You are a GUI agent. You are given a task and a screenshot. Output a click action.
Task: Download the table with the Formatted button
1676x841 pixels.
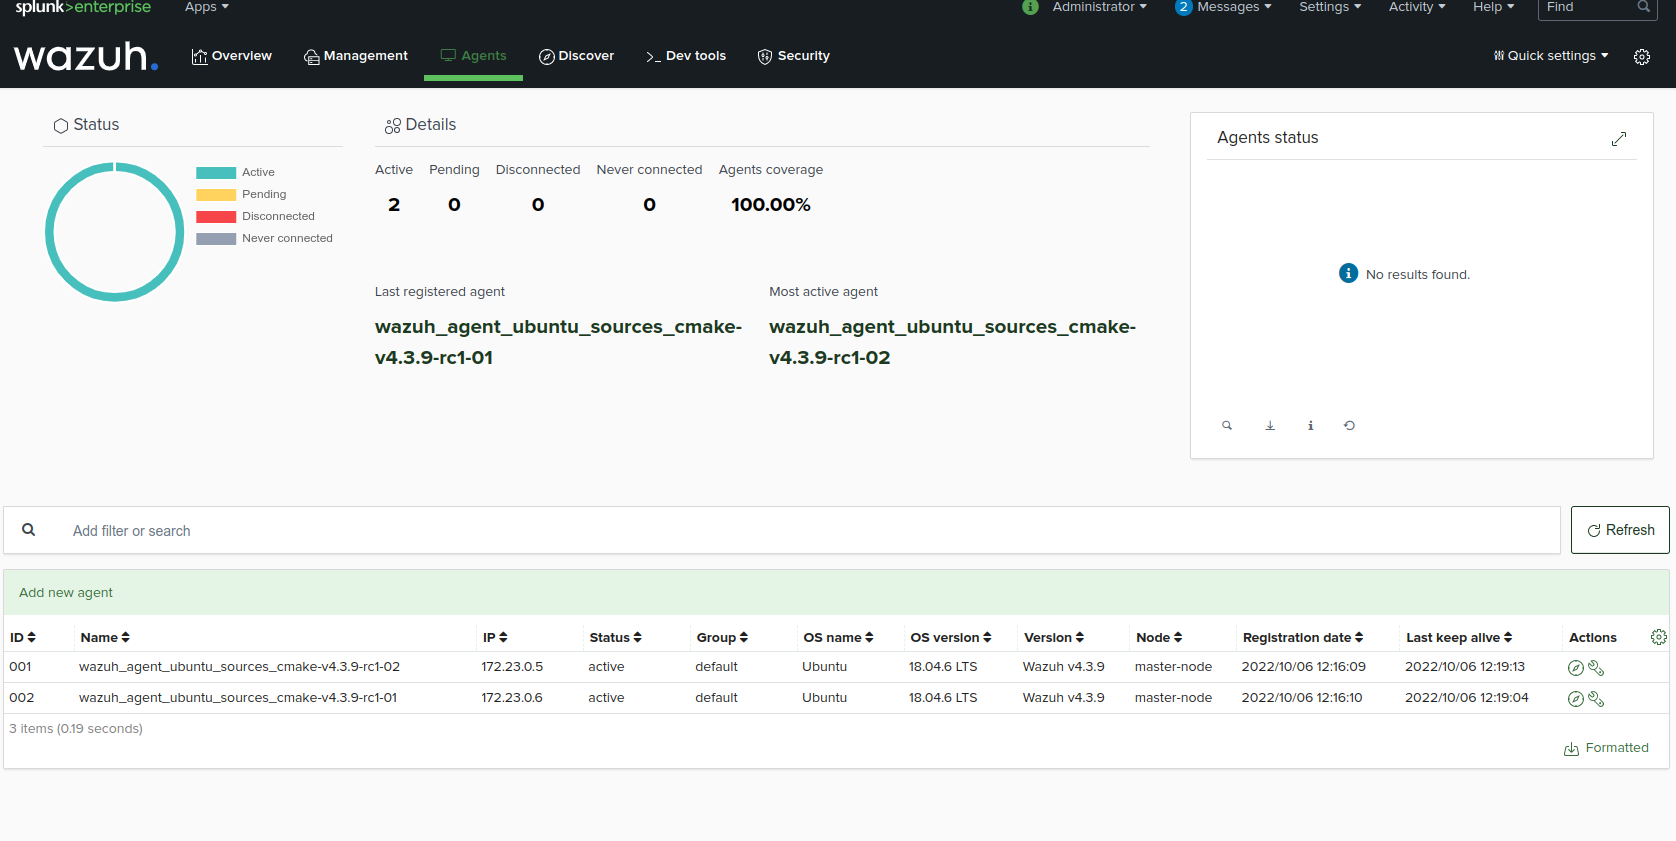(x=1607, y=748)
